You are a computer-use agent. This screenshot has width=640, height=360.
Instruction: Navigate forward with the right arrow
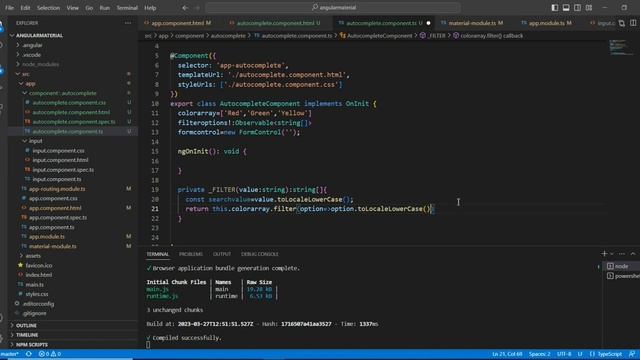point(198,8)
